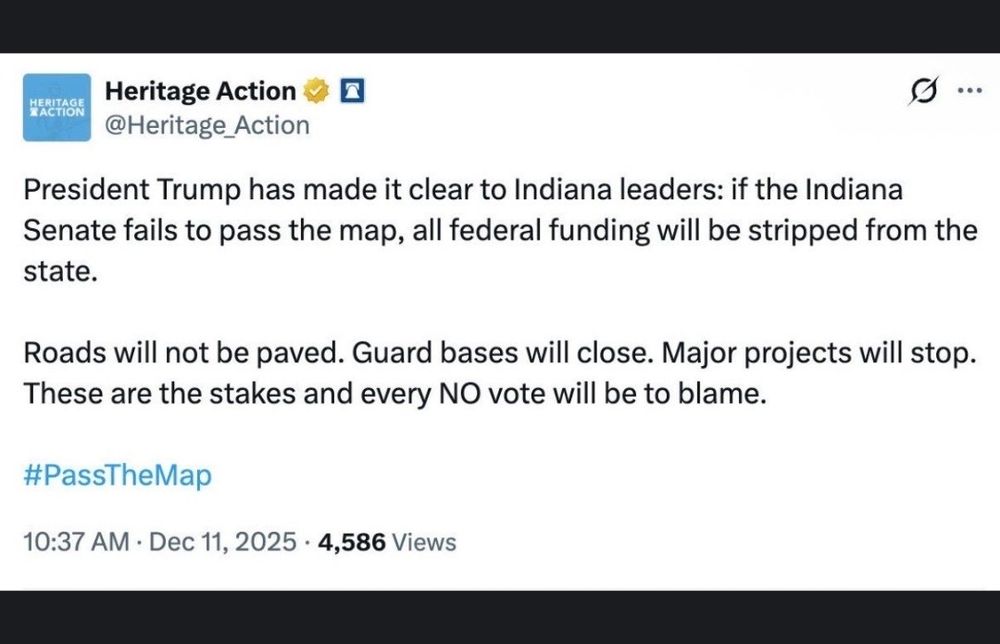Screen dimensions: 1000x644
Task: Click the Views label
Action: coord(424,542)
